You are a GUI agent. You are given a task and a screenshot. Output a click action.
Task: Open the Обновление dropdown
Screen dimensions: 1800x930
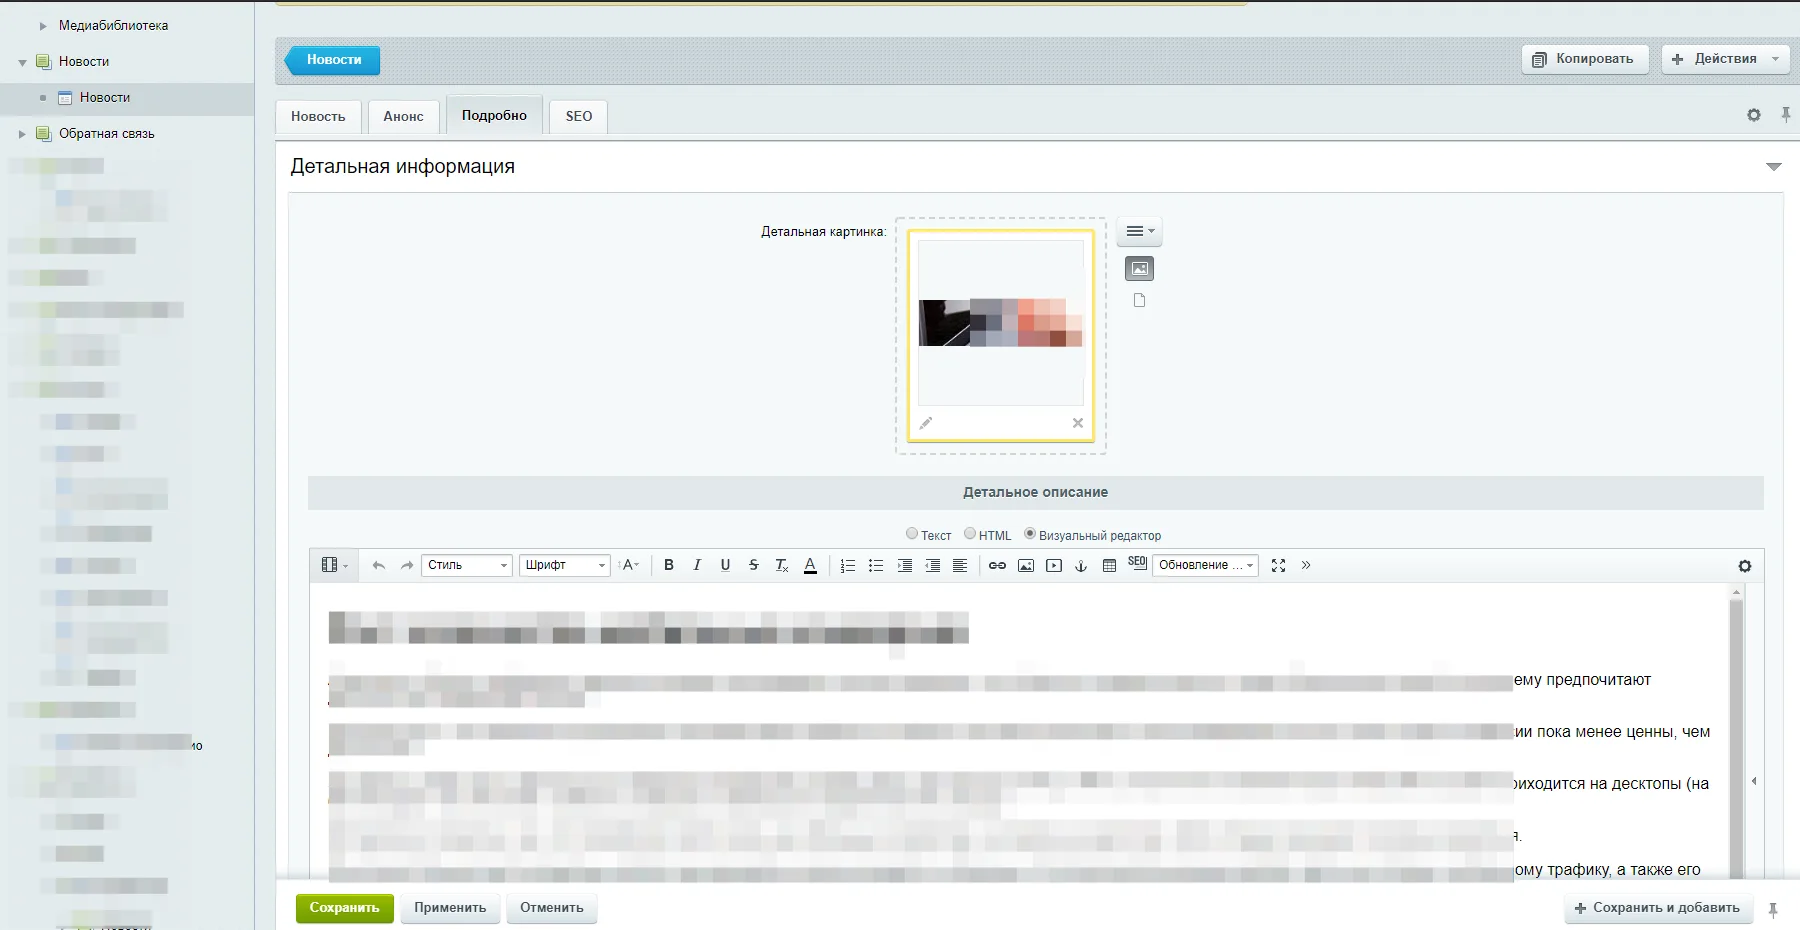pyautogui.click(x=1206, y=565)
